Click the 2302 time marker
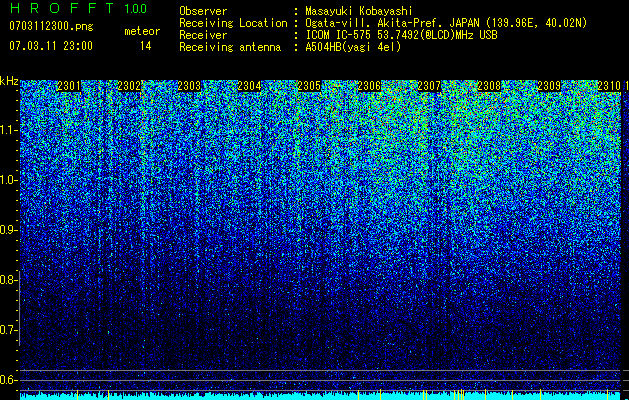Viewport: 629px width, 400px height. pyautogui.click(x=129, y=86)
